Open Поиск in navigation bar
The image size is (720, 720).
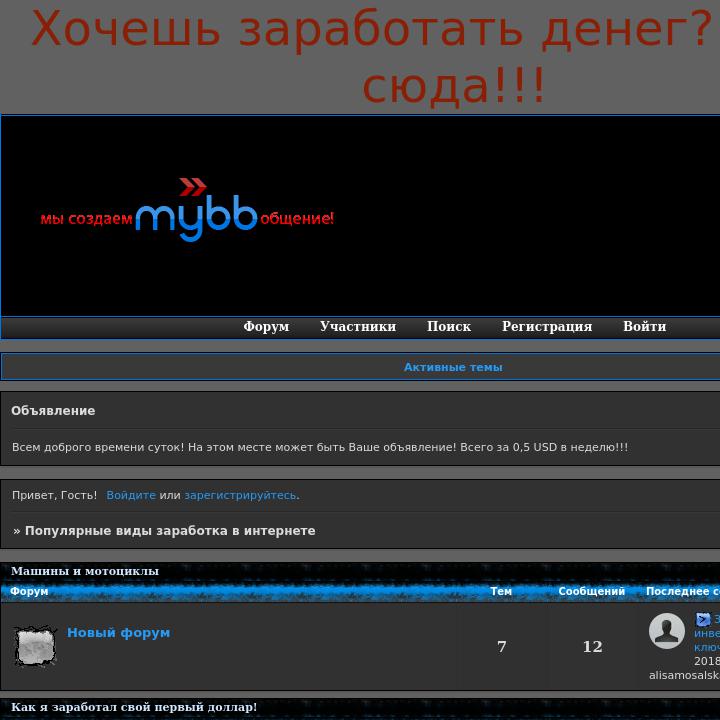click(449, 326)
